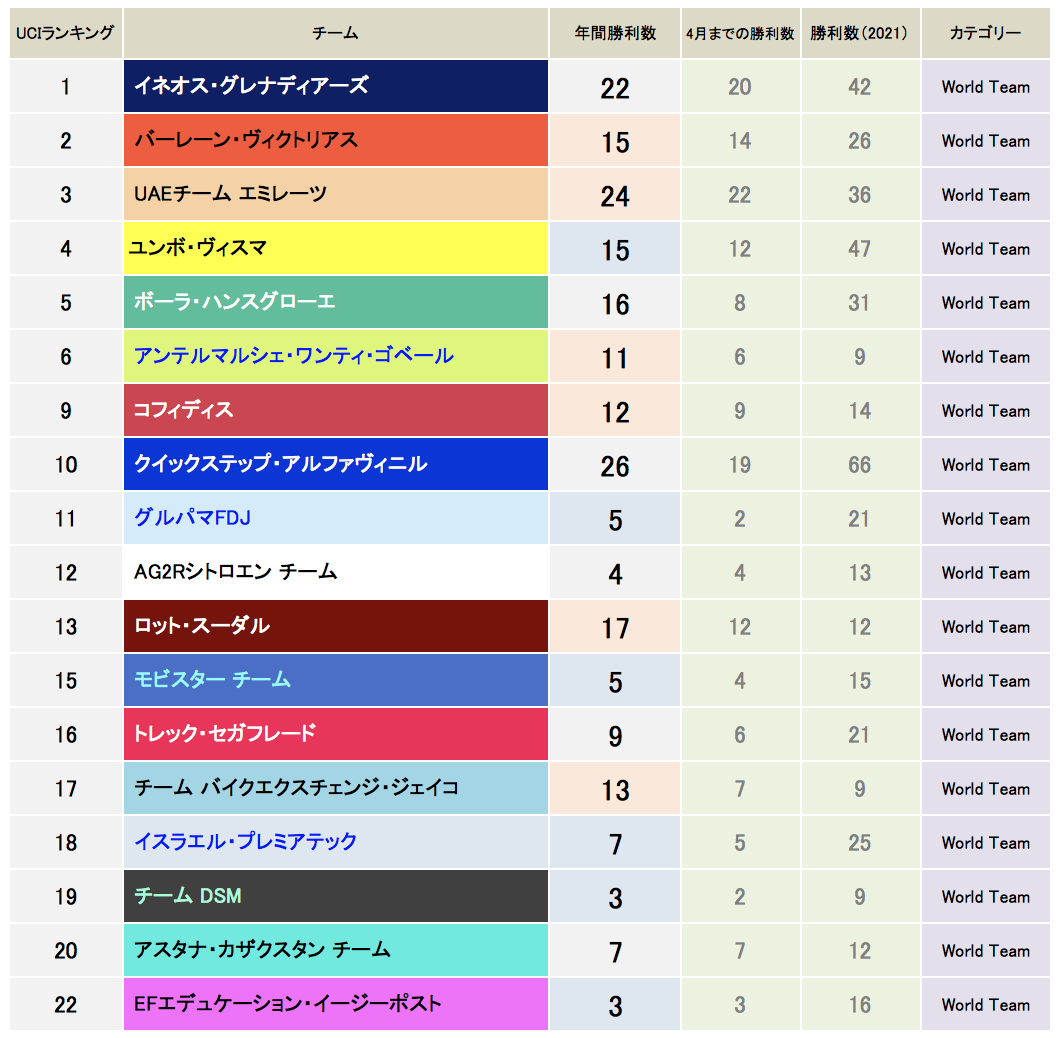The image size is (1058, 1038).
Task: Click 2021 wins value 16 for EFエデュケーション
Action: click(x=860, y=1005)
